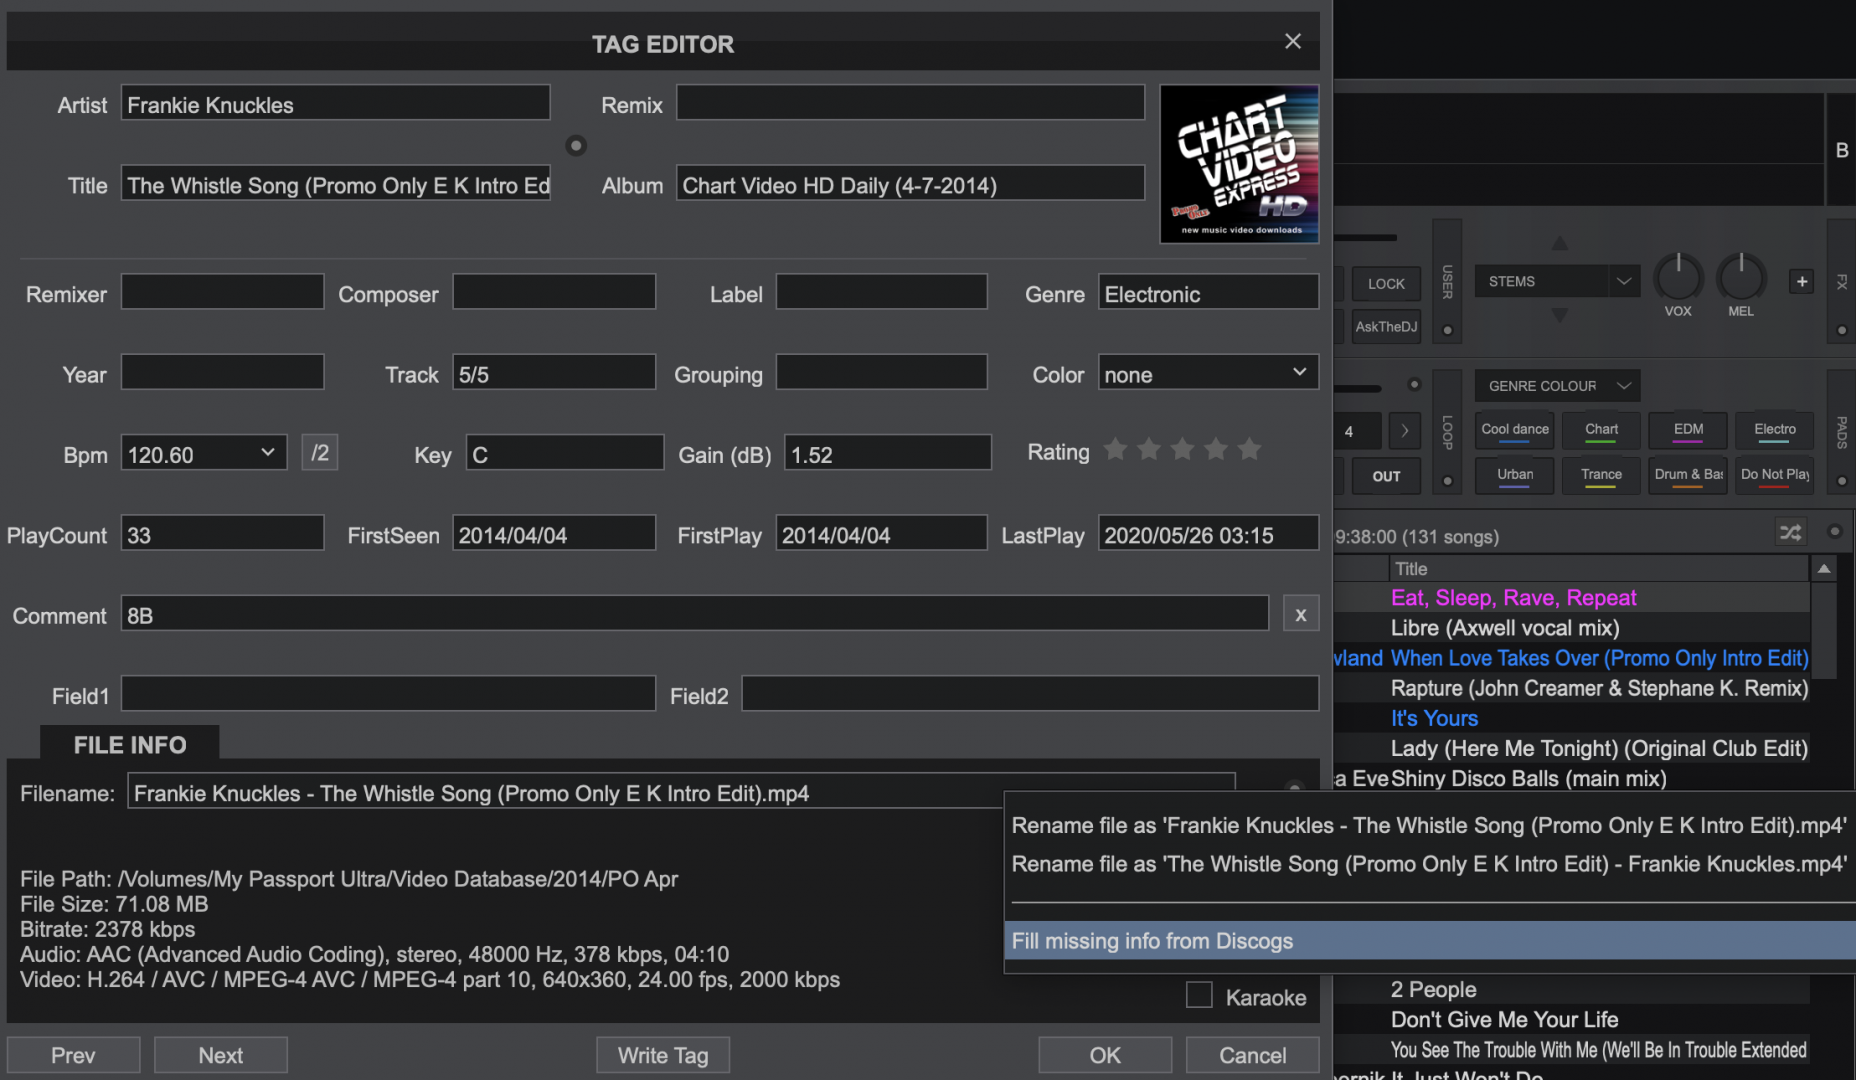
Task: Click the swap Artist/Title dot icon
Action: pos(576,146)
